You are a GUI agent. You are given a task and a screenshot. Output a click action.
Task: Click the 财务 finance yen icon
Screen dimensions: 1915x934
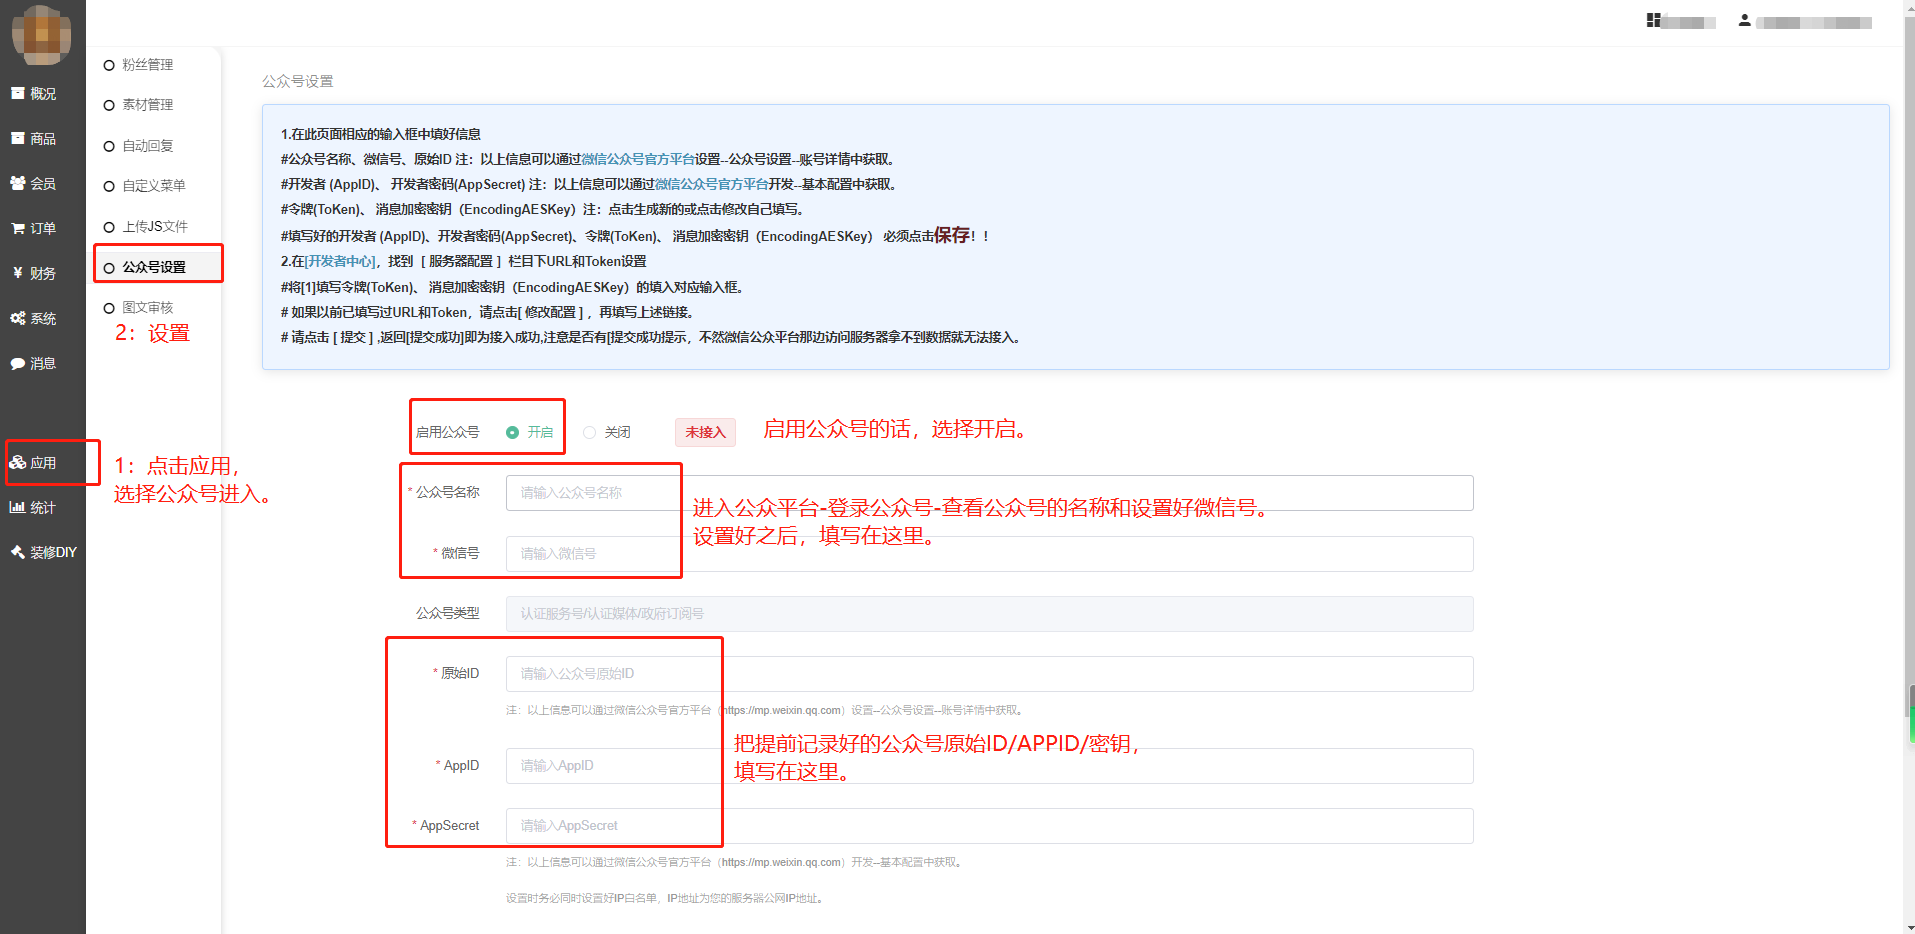[x=18, y=273]
